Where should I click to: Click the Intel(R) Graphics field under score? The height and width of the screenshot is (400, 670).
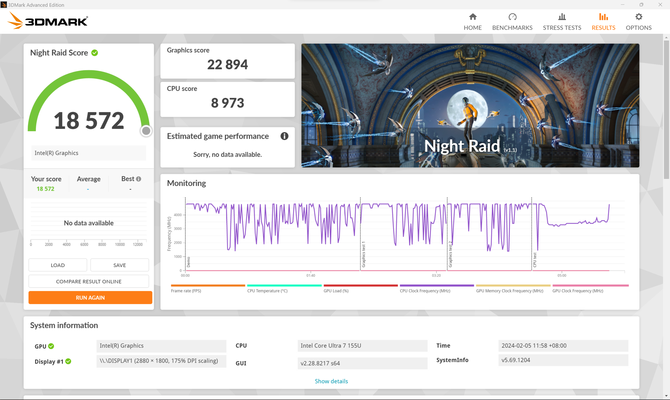point(88,153)
